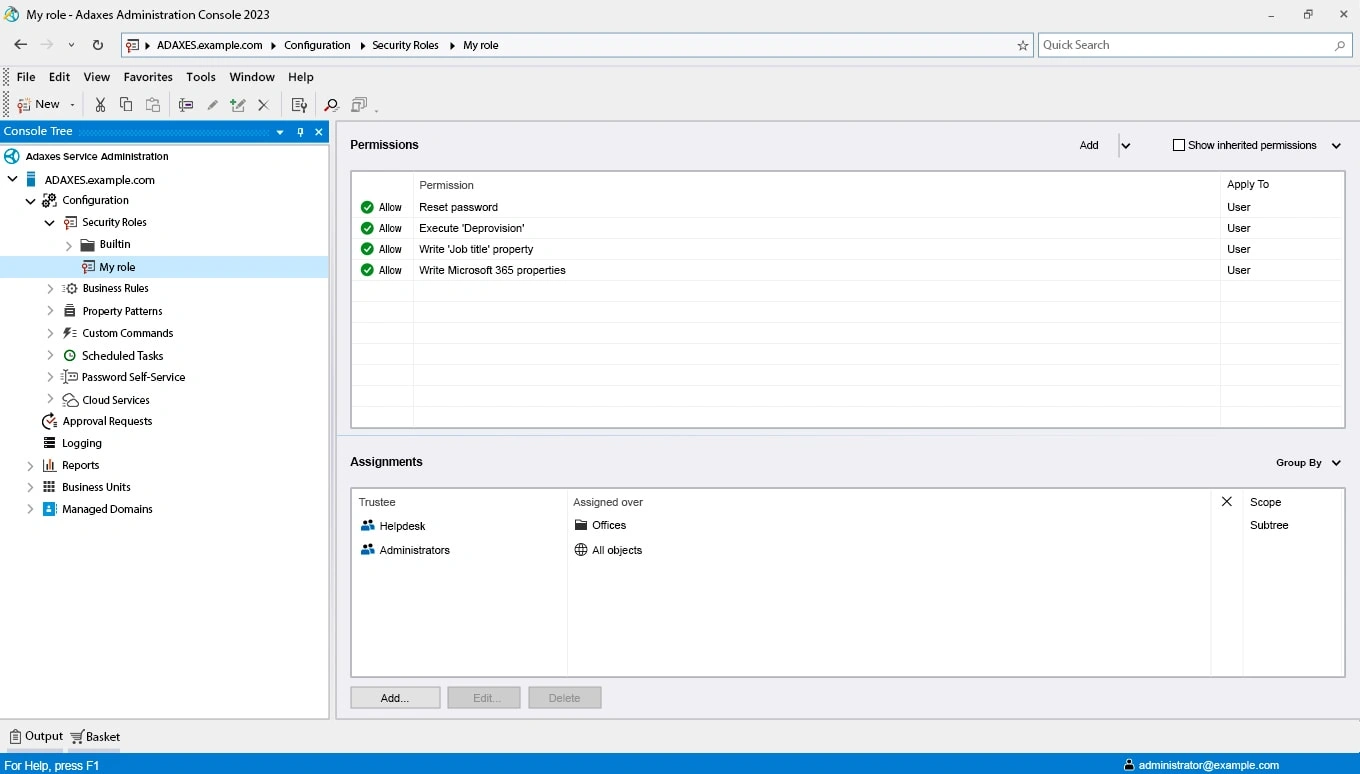Image resolution: width=1360 pixels, height=774 pixels.
Task: Click the Copy icon in toolbar
Action: [126, 105]
